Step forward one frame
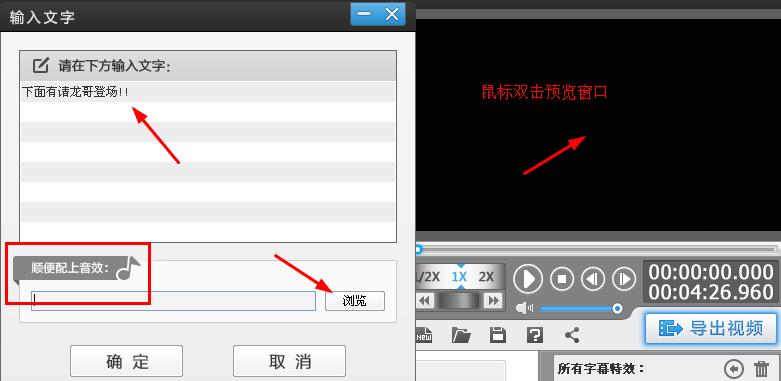Image resolution: width=781 pixels, height=381 pixels. [x=624, y=279]
